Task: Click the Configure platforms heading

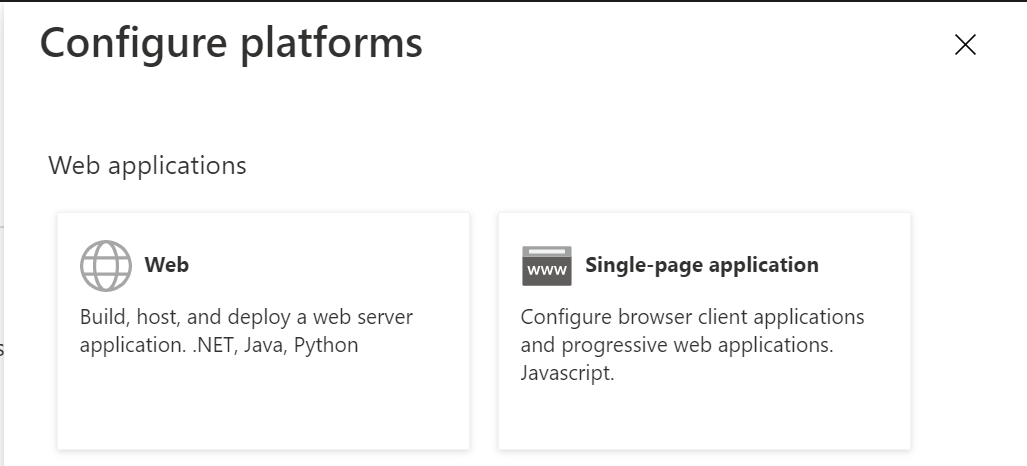Action: point(230,44)
